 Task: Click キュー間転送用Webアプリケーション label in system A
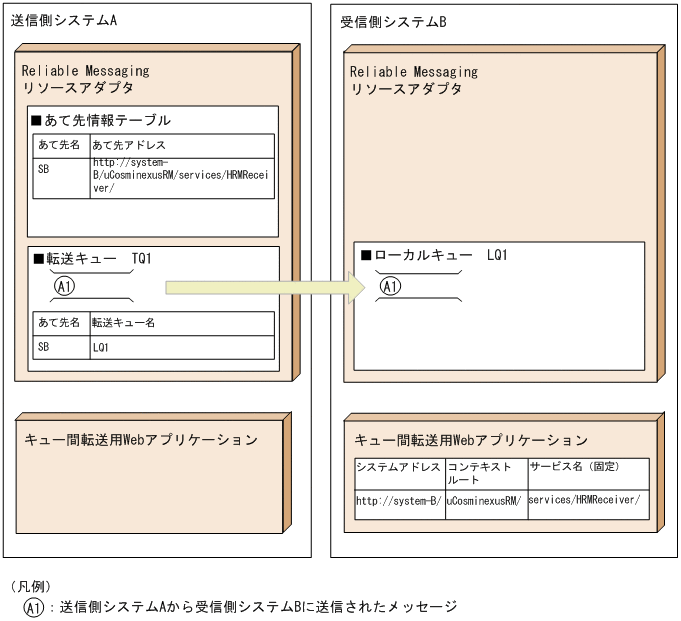click(x=141, y=440)
